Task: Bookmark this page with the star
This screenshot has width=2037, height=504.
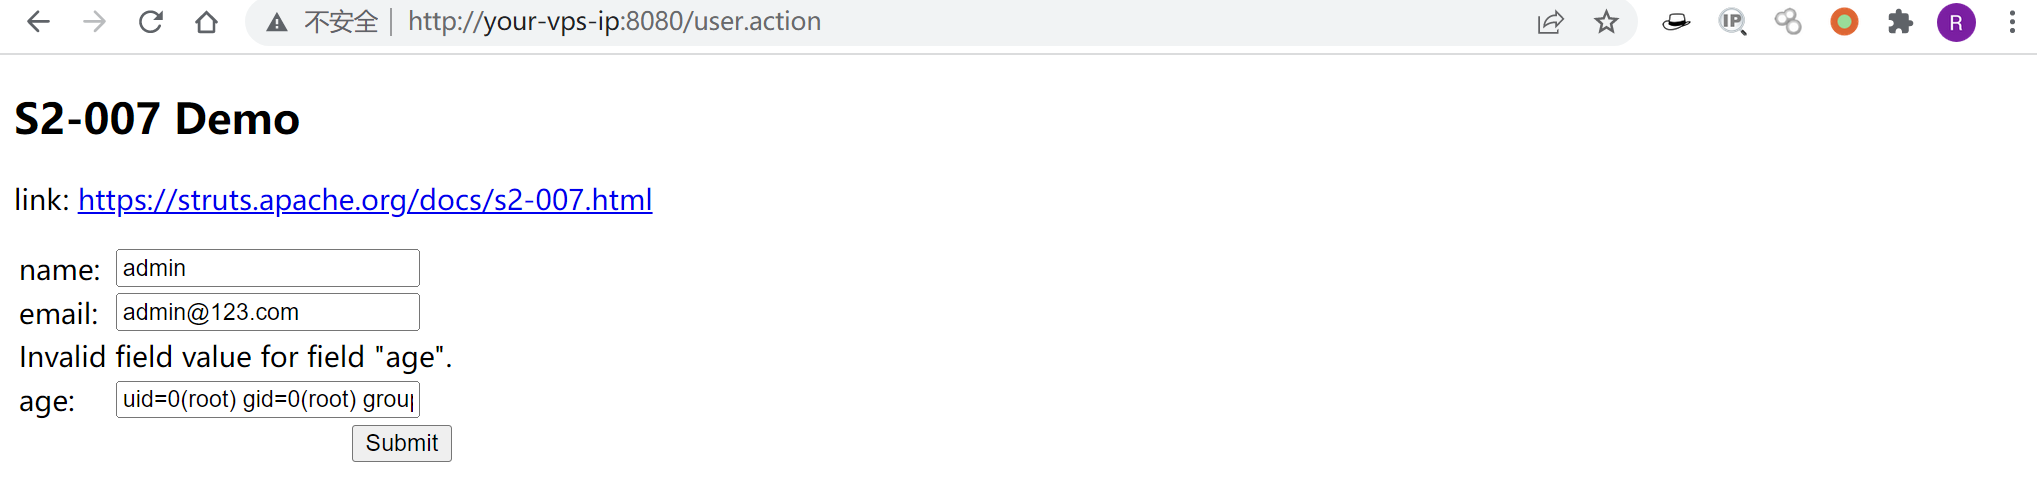Action: 1606,22
